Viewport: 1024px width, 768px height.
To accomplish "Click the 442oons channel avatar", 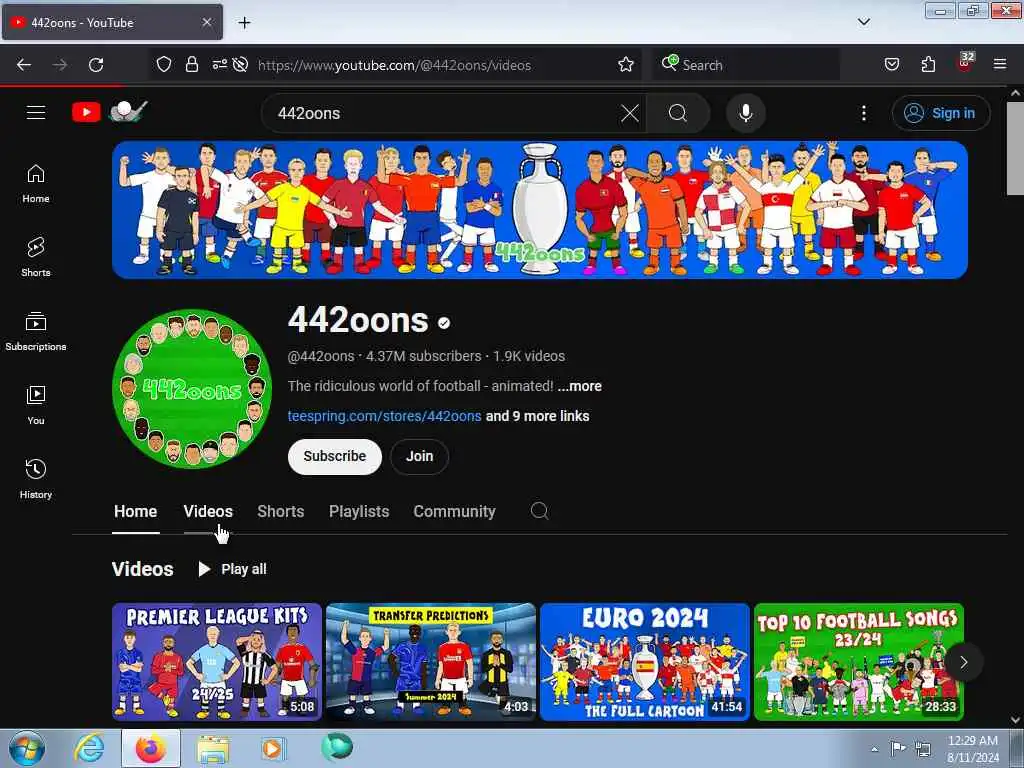I will tap(192, 389).
